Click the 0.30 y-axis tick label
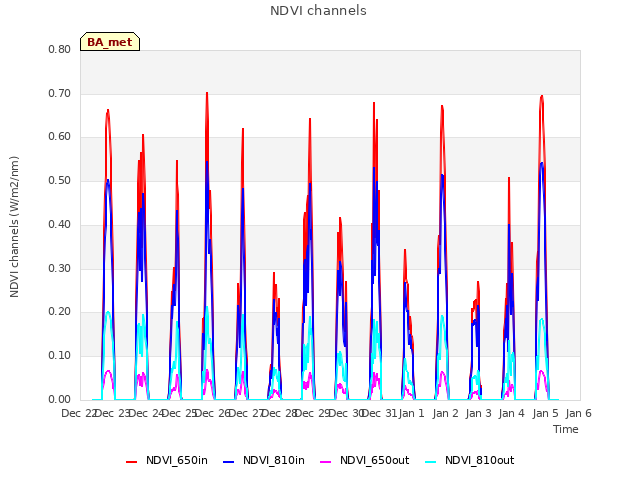This screenshot has height=480, width=640. tap(60, 268)
